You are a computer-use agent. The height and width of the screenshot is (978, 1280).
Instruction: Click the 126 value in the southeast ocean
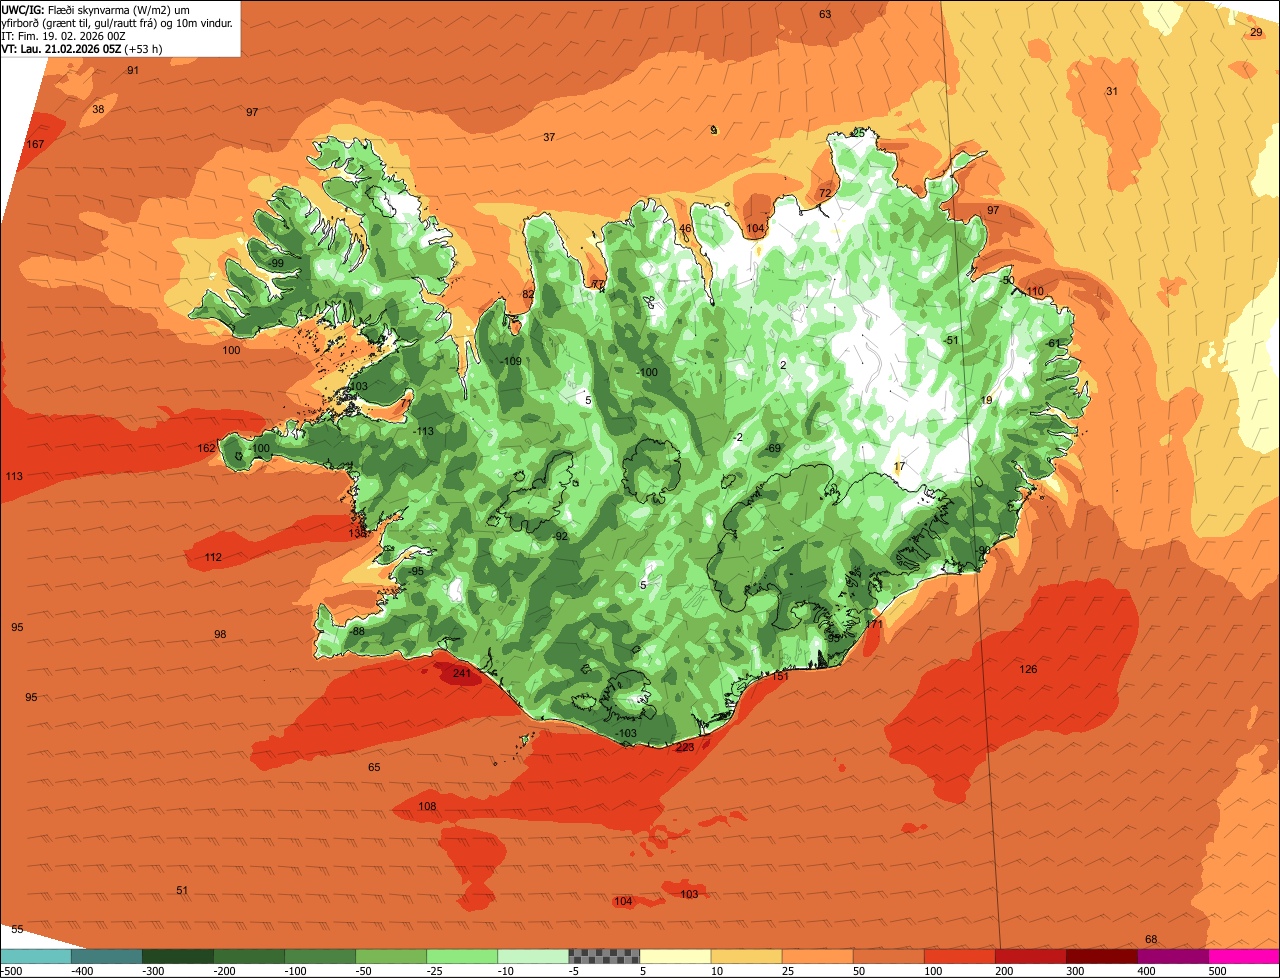1028,669
